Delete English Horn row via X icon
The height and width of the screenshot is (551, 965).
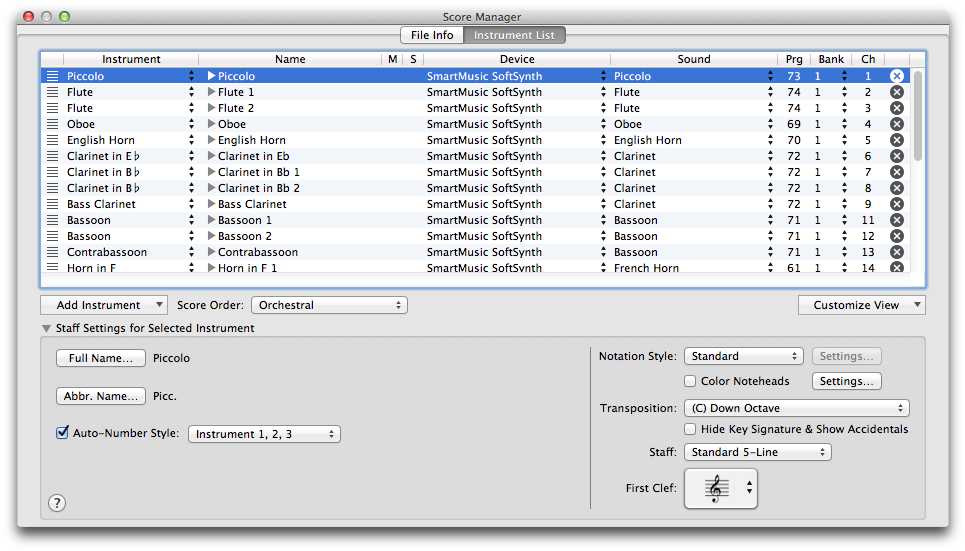(897, 140)
